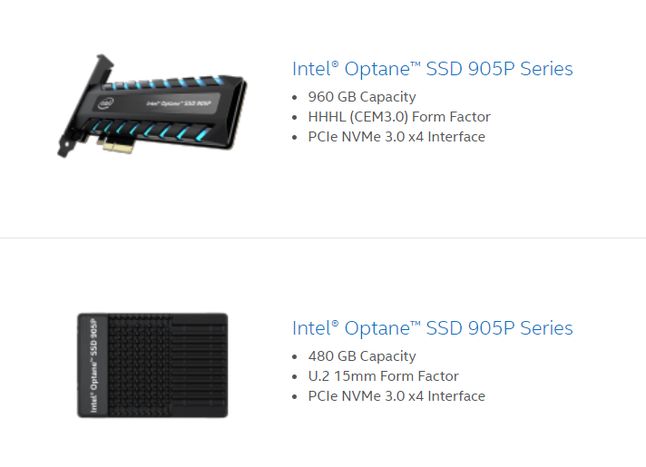Screen dimensions: 646x467
Task: Open the 960 GB product's Optane SSD 905P Series title
Action: 432,69
